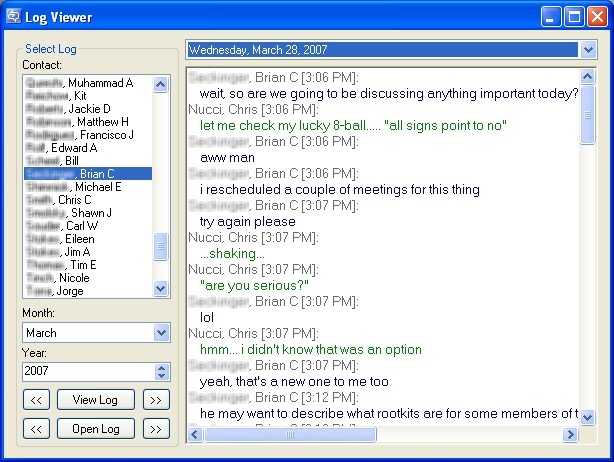Select contact Jim A in the list
Viewport: 614px width, 462px height.
[88, 252]
